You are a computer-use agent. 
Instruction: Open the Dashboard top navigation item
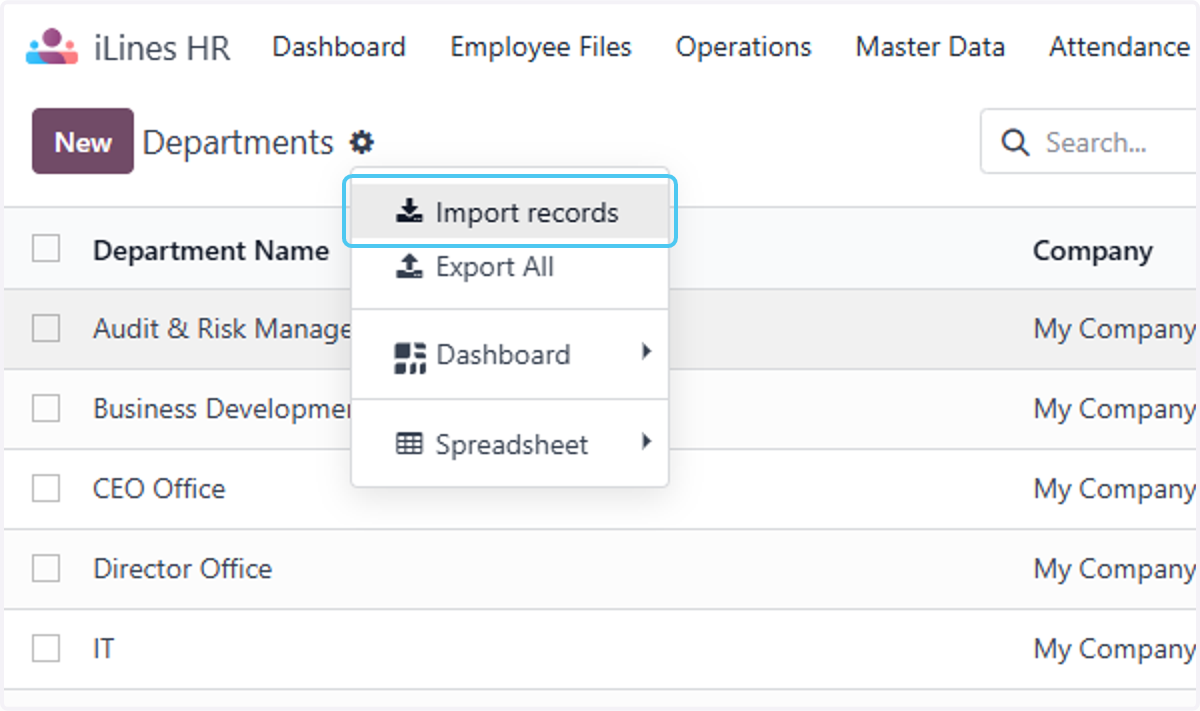(x=339, y=47)
